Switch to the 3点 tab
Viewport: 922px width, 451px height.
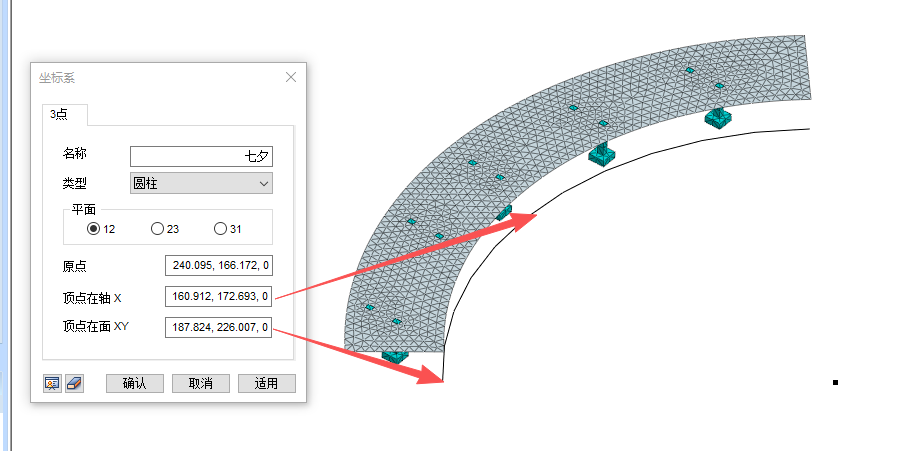pos(59,115)
